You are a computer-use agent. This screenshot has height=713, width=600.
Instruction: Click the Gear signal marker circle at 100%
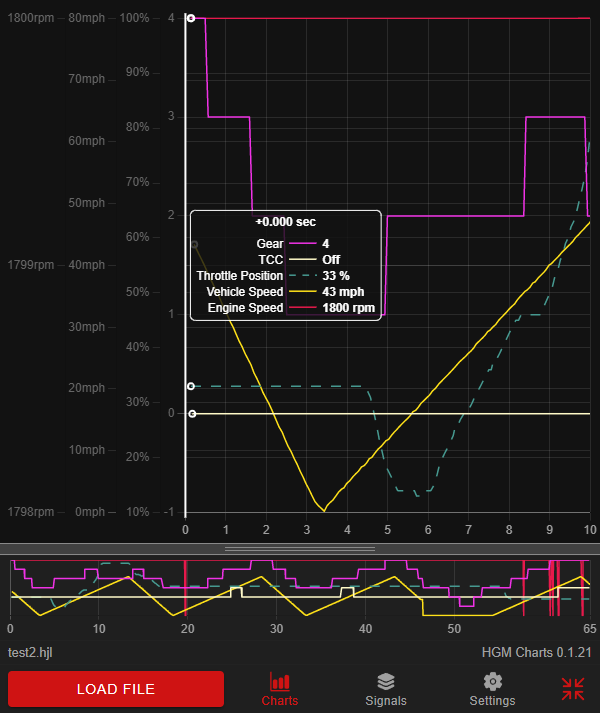191,18
